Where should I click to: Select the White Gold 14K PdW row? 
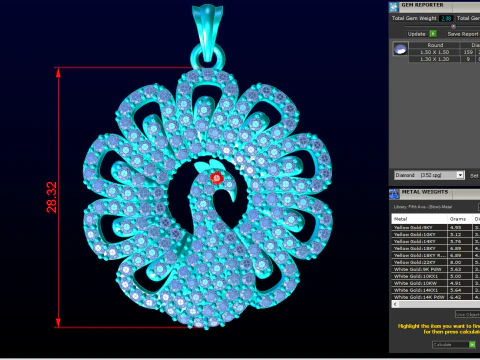coord(436,297)
